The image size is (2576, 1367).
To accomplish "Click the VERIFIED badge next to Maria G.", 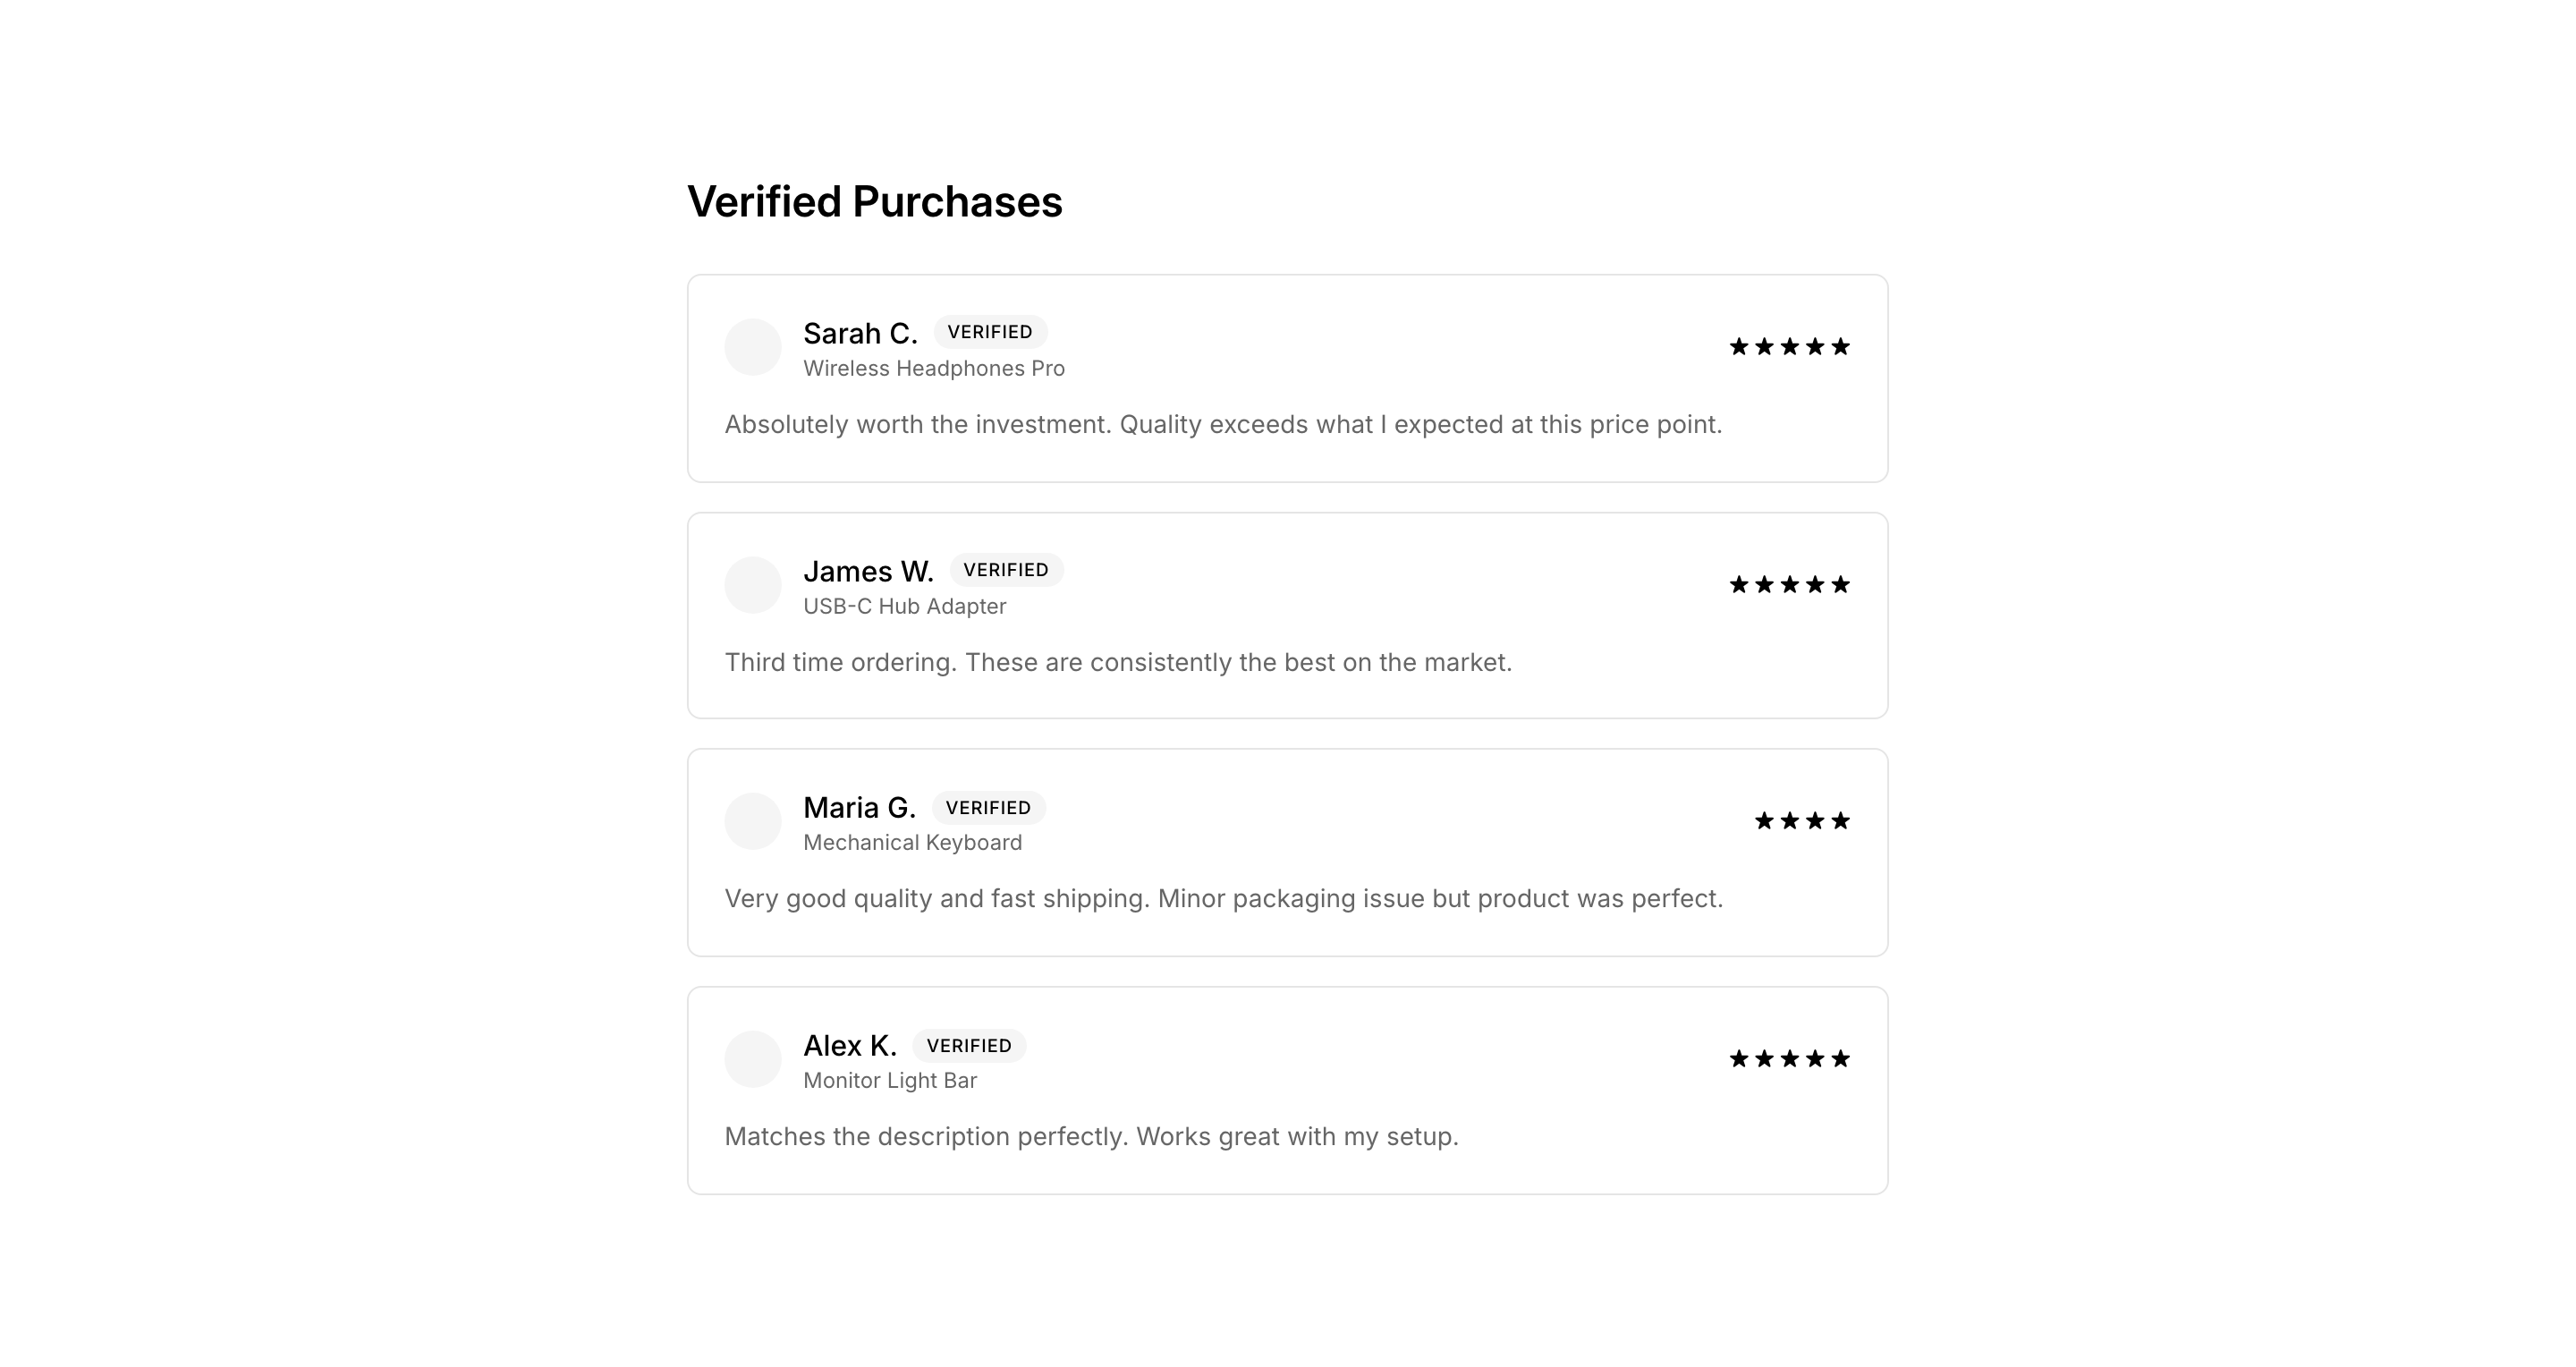I will click(988, 808).
